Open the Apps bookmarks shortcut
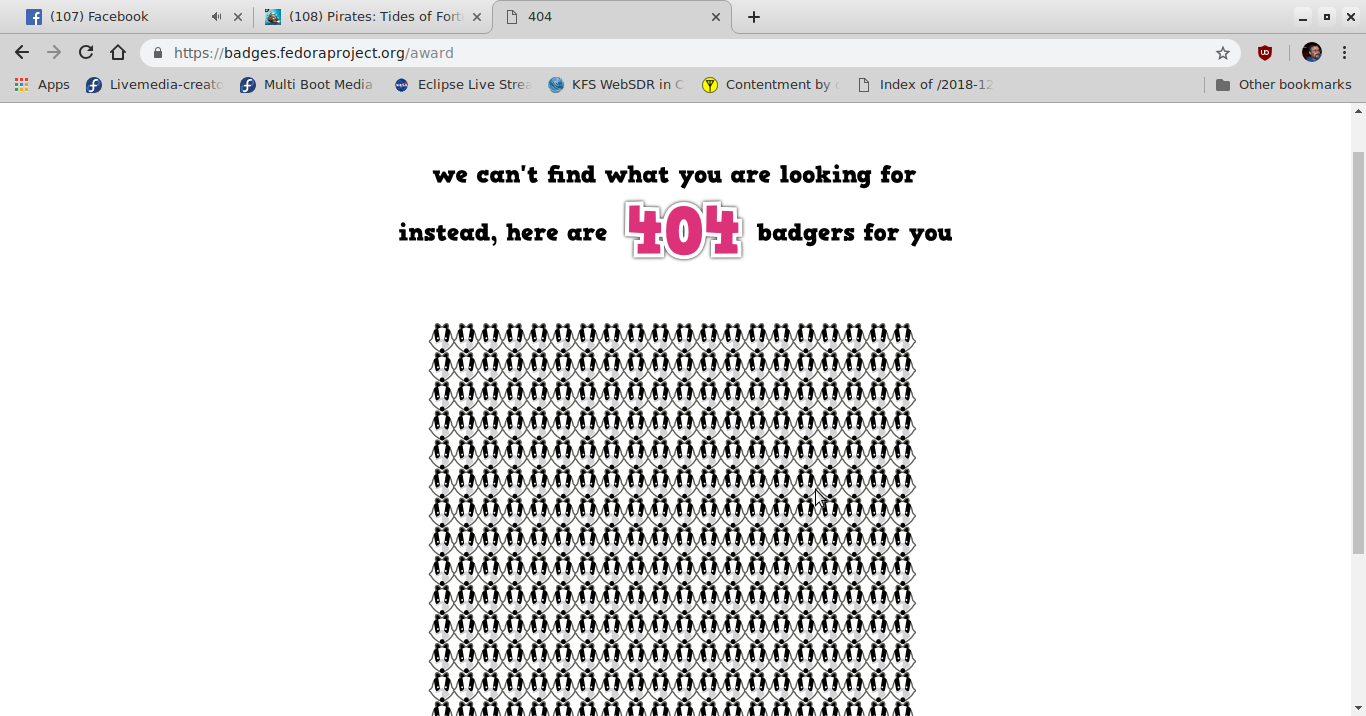Viewport: 1366px width, 716px height. tap(42, 85)
